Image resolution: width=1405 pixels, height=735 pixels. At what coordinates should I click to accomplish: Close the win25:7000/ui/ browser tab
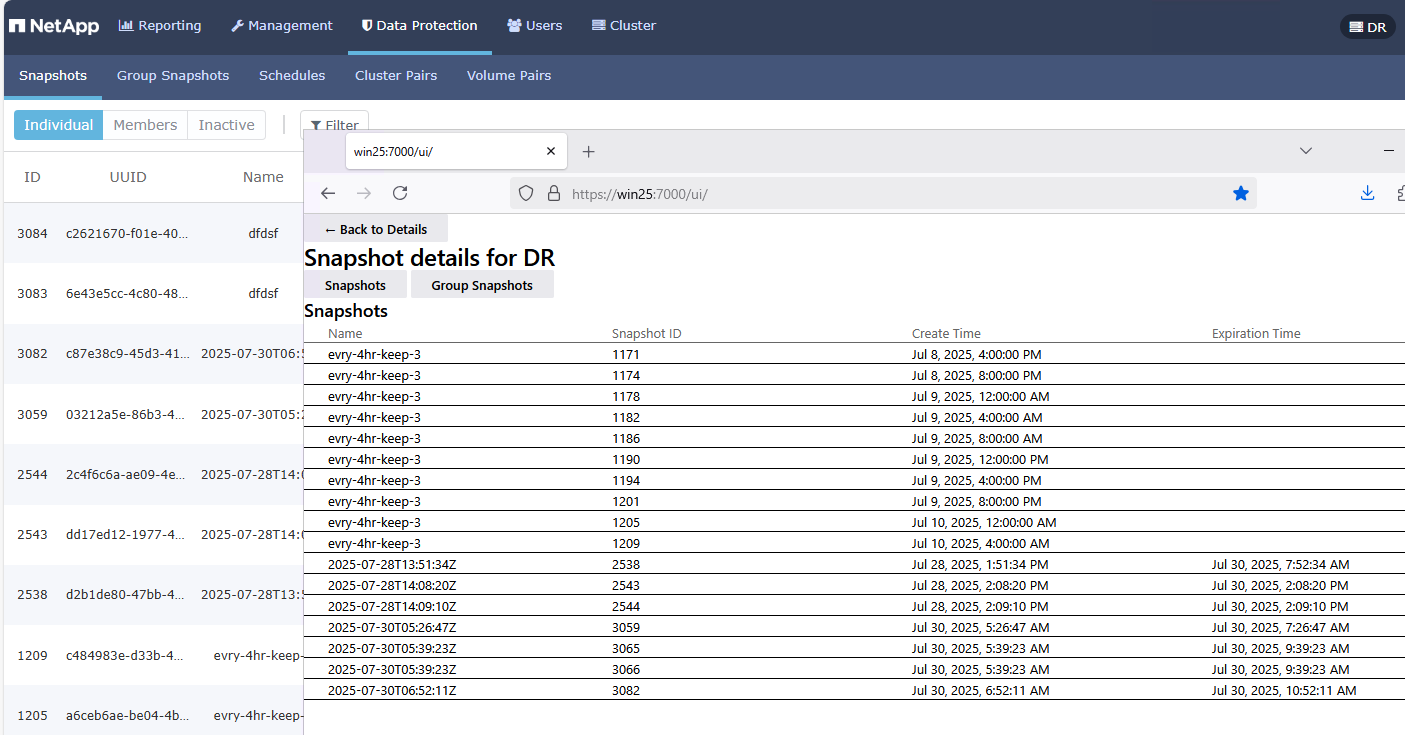click(551, 151)
